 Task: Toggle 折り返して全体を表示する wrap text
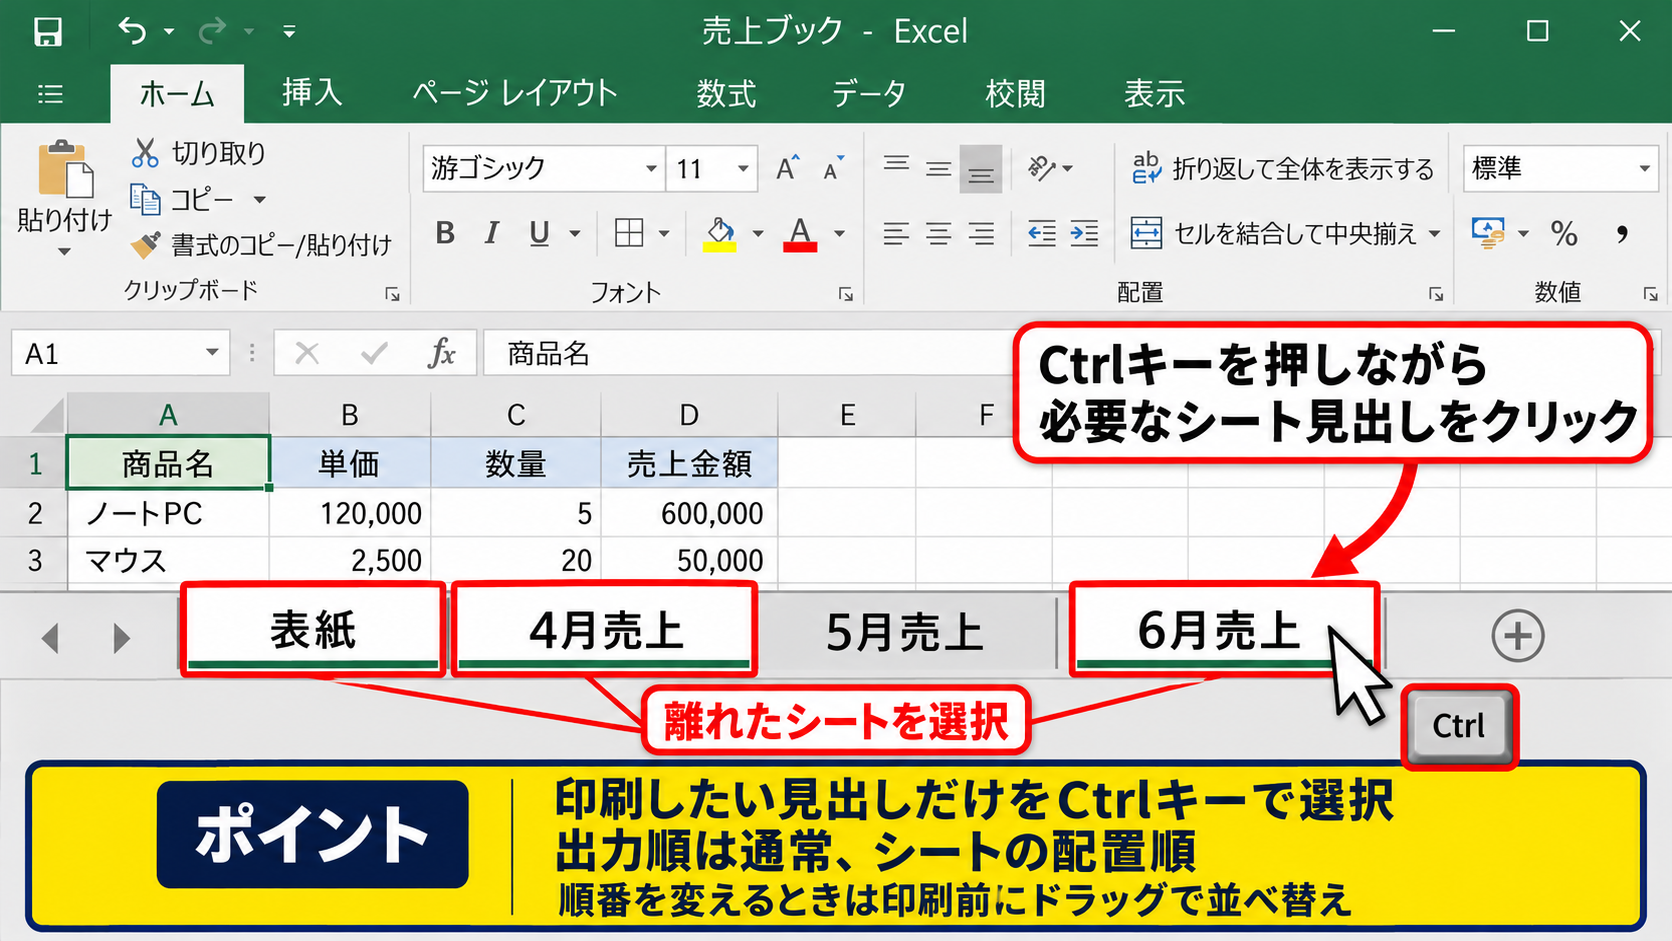click(x=1283, y=168)
